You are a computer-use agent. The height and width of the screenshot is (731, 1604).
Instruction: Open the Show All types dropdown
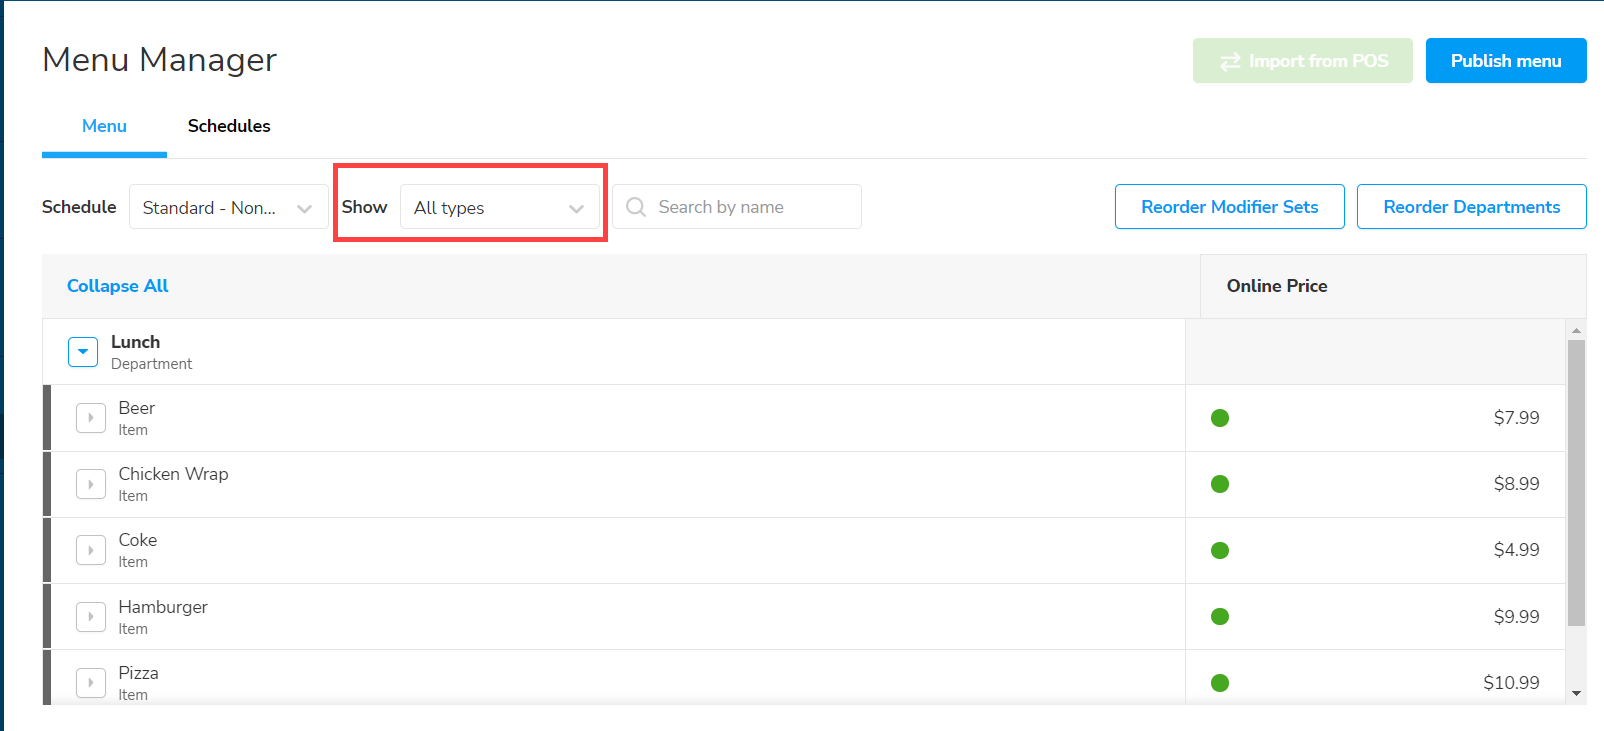click(499, 207)
